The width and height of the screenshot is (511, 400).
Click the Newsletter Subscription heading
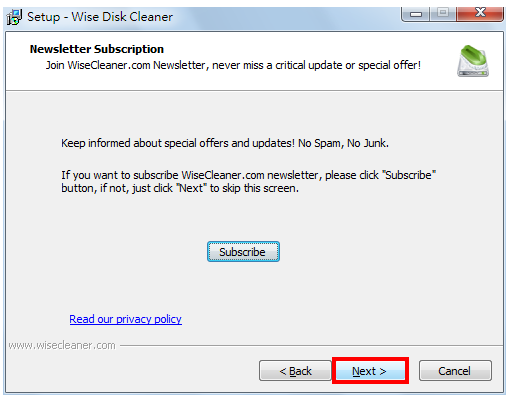click(97, 49)
